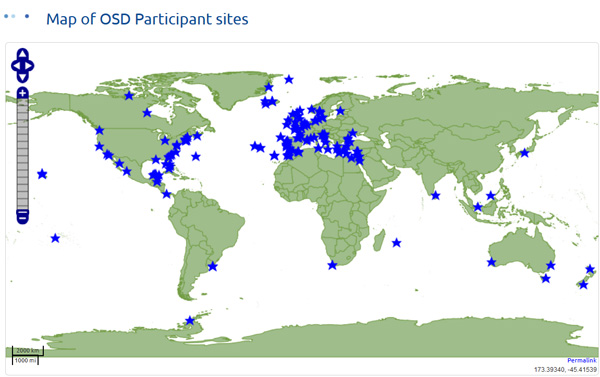Screen dimensions: 600x377
Task: Pan the map right with east arrow
Action: tap(28, 66)
